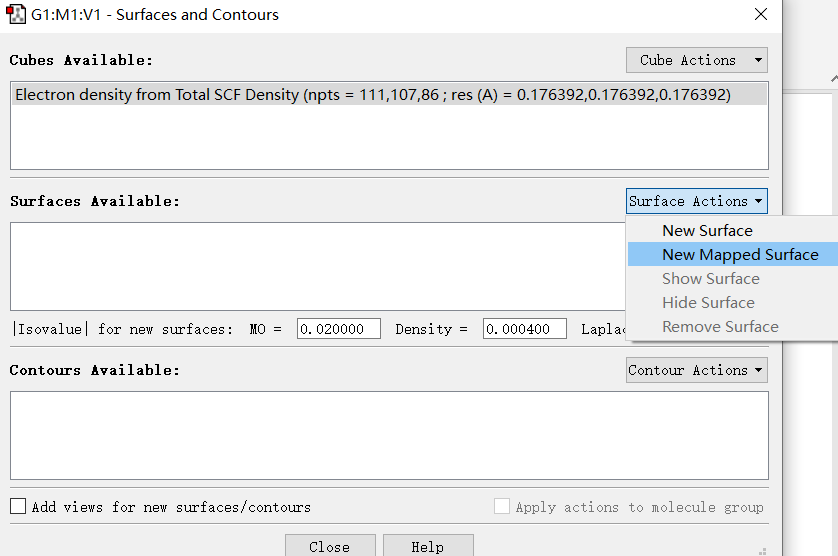Click inside the Contours Available list
838x556 pixels.
coord(389,435)
